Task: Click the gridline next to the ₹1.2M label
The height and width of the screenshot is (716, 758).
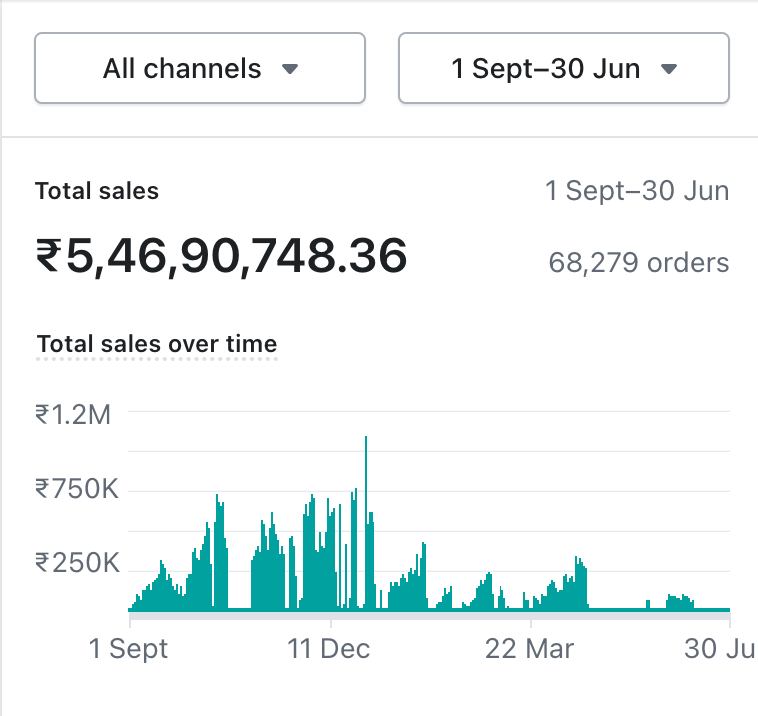Action: [430, 411]
